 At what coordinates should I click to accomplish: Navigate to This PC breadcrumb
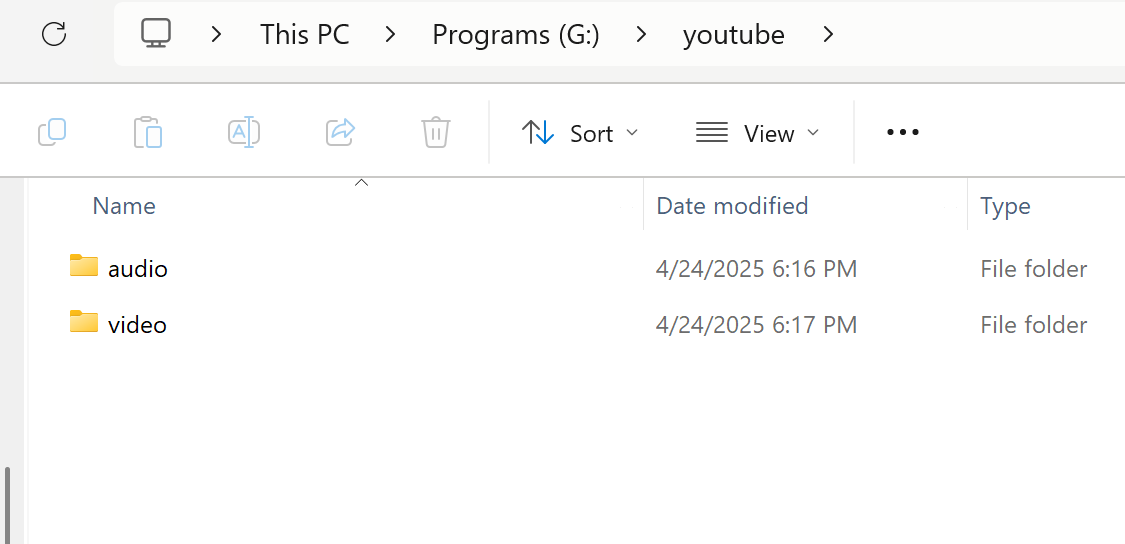click(305, 34)
